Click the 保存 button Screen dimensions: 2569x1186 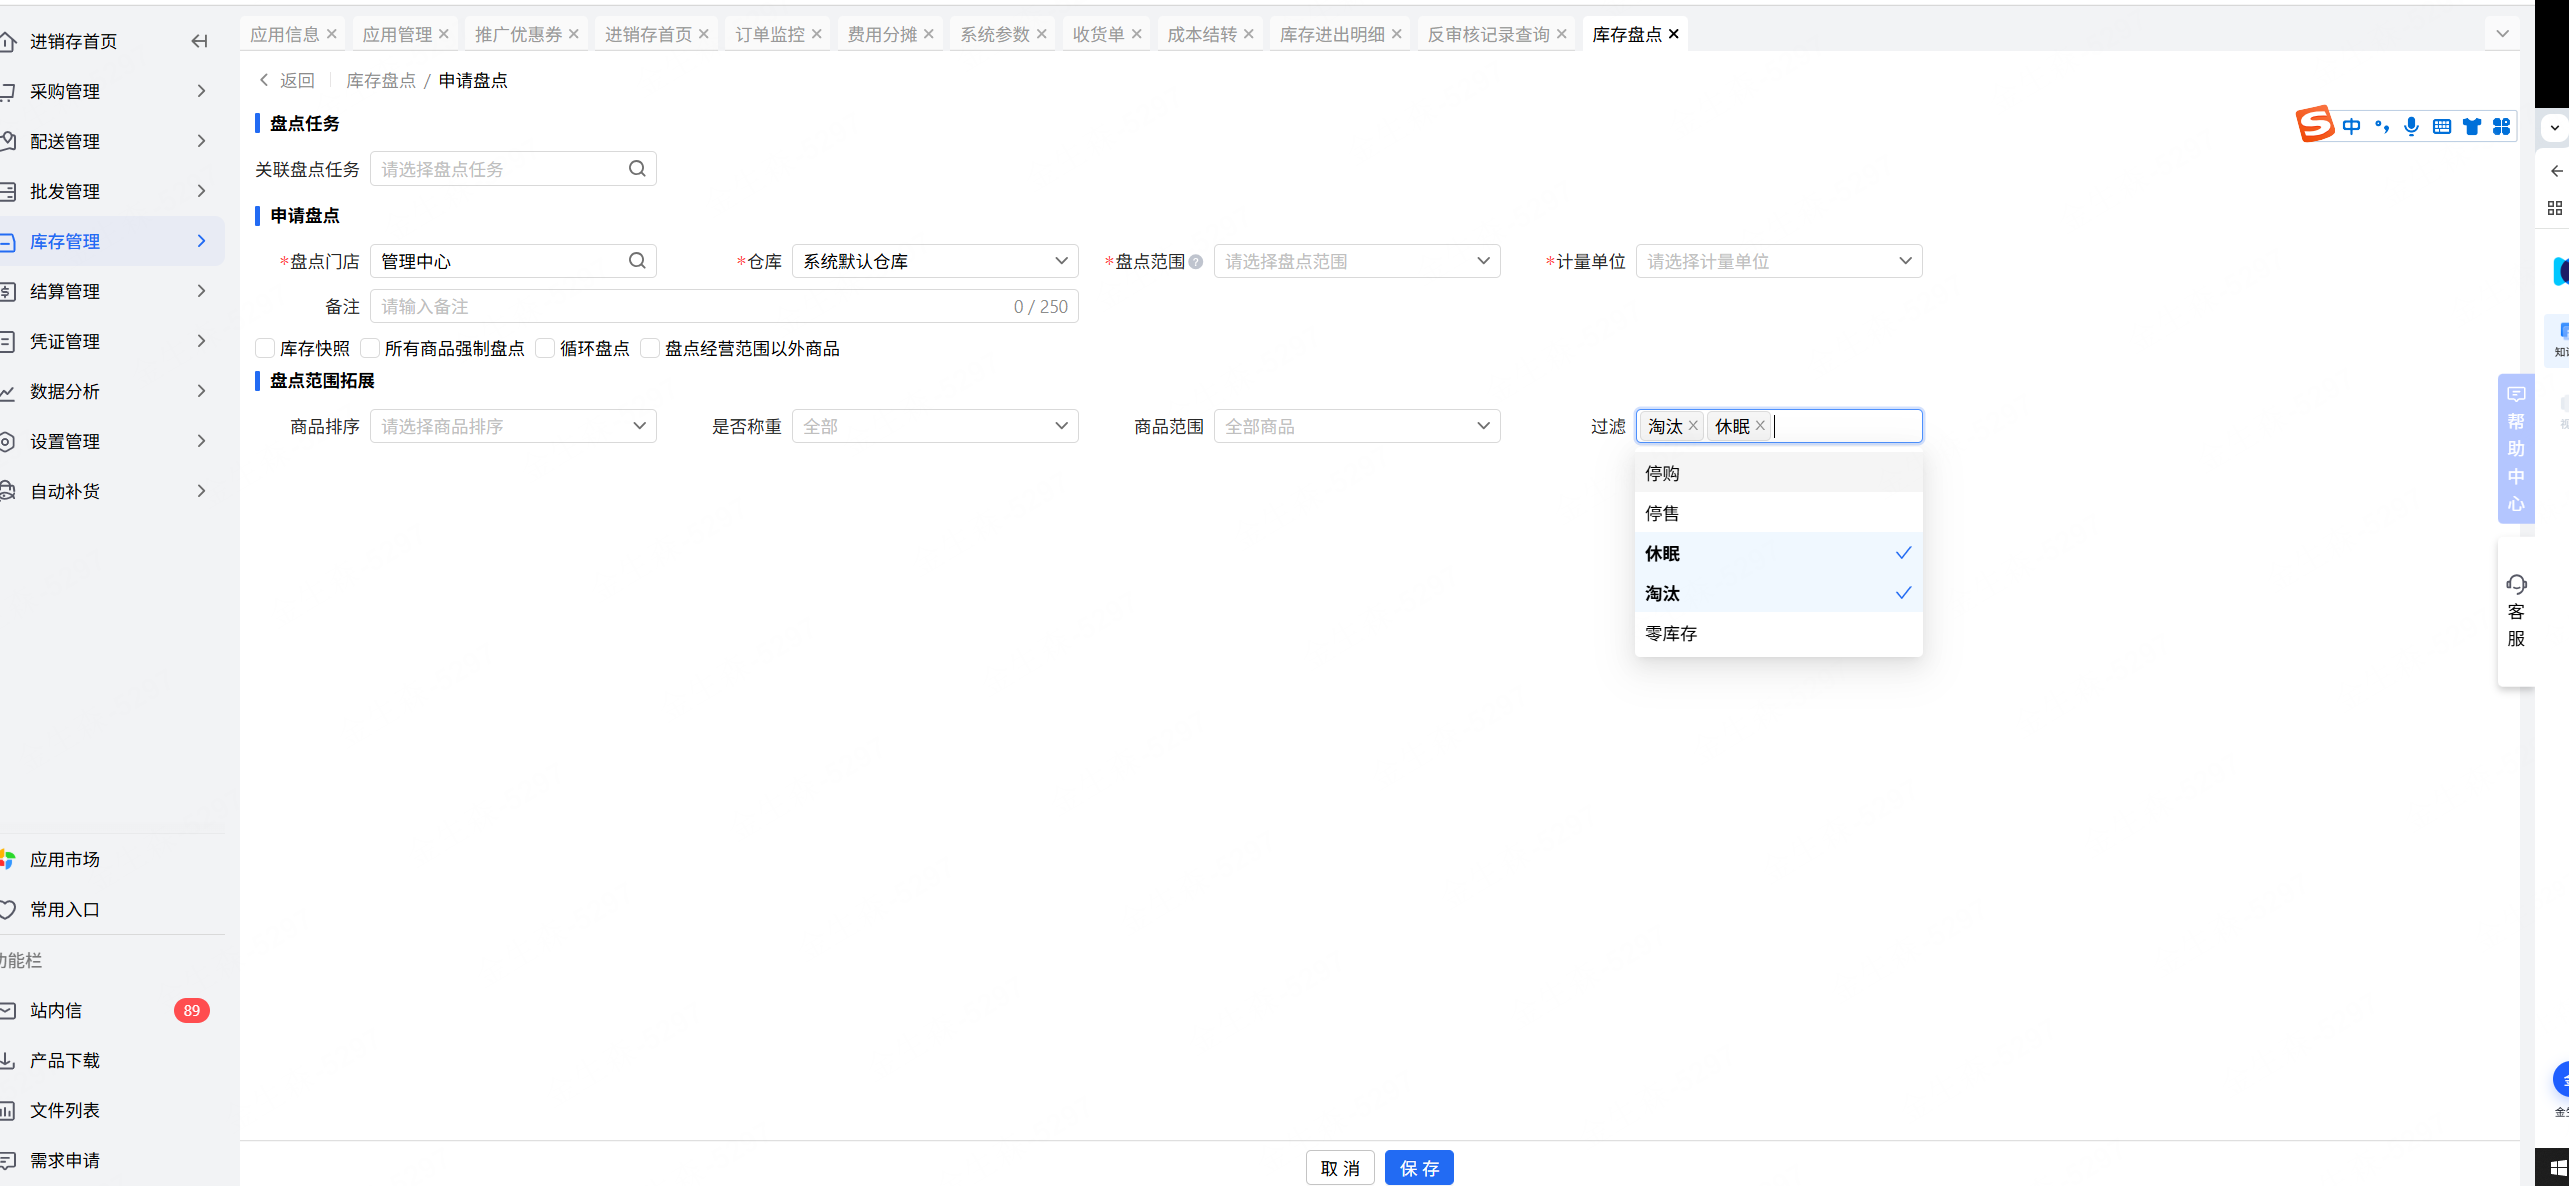pyautogui.click(x=1418, y=1167)
